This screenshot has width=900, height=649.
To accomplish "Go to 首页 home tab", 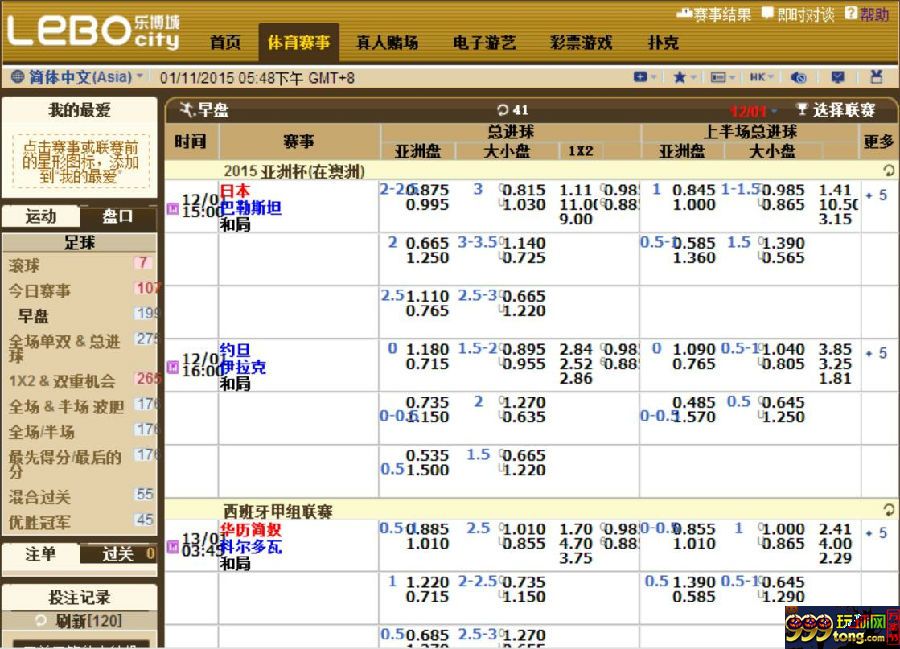I will click(225, 42).
